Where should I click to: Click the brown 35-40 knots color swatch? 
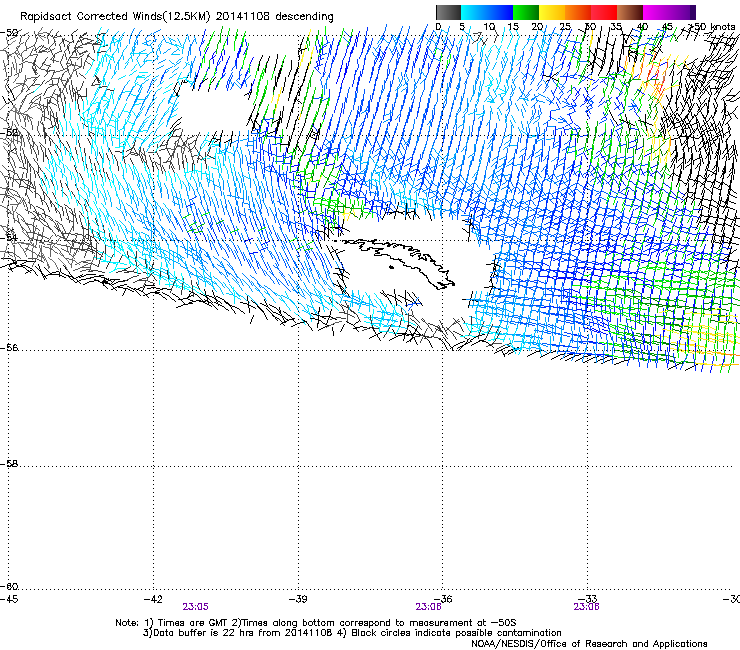click(x=630, y=12)
